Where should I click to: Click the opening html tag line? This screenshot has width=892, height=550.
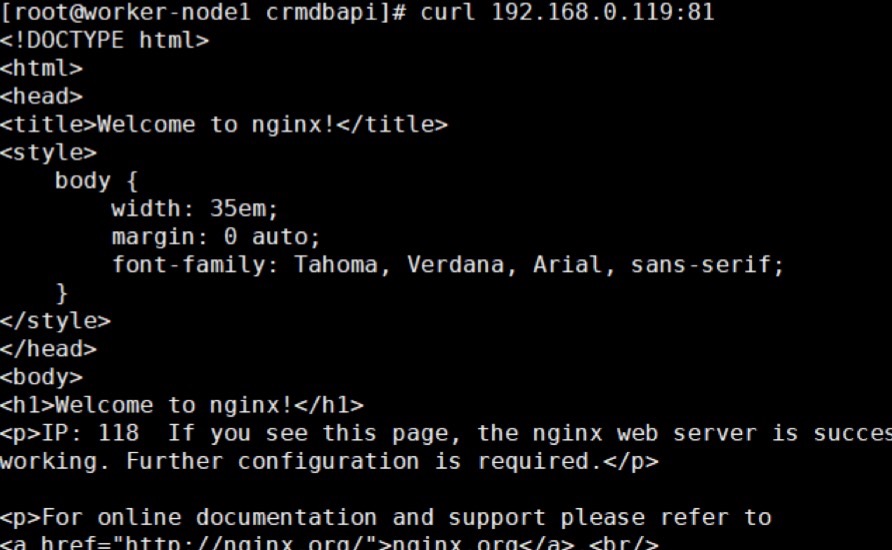(x=41, y=69)
